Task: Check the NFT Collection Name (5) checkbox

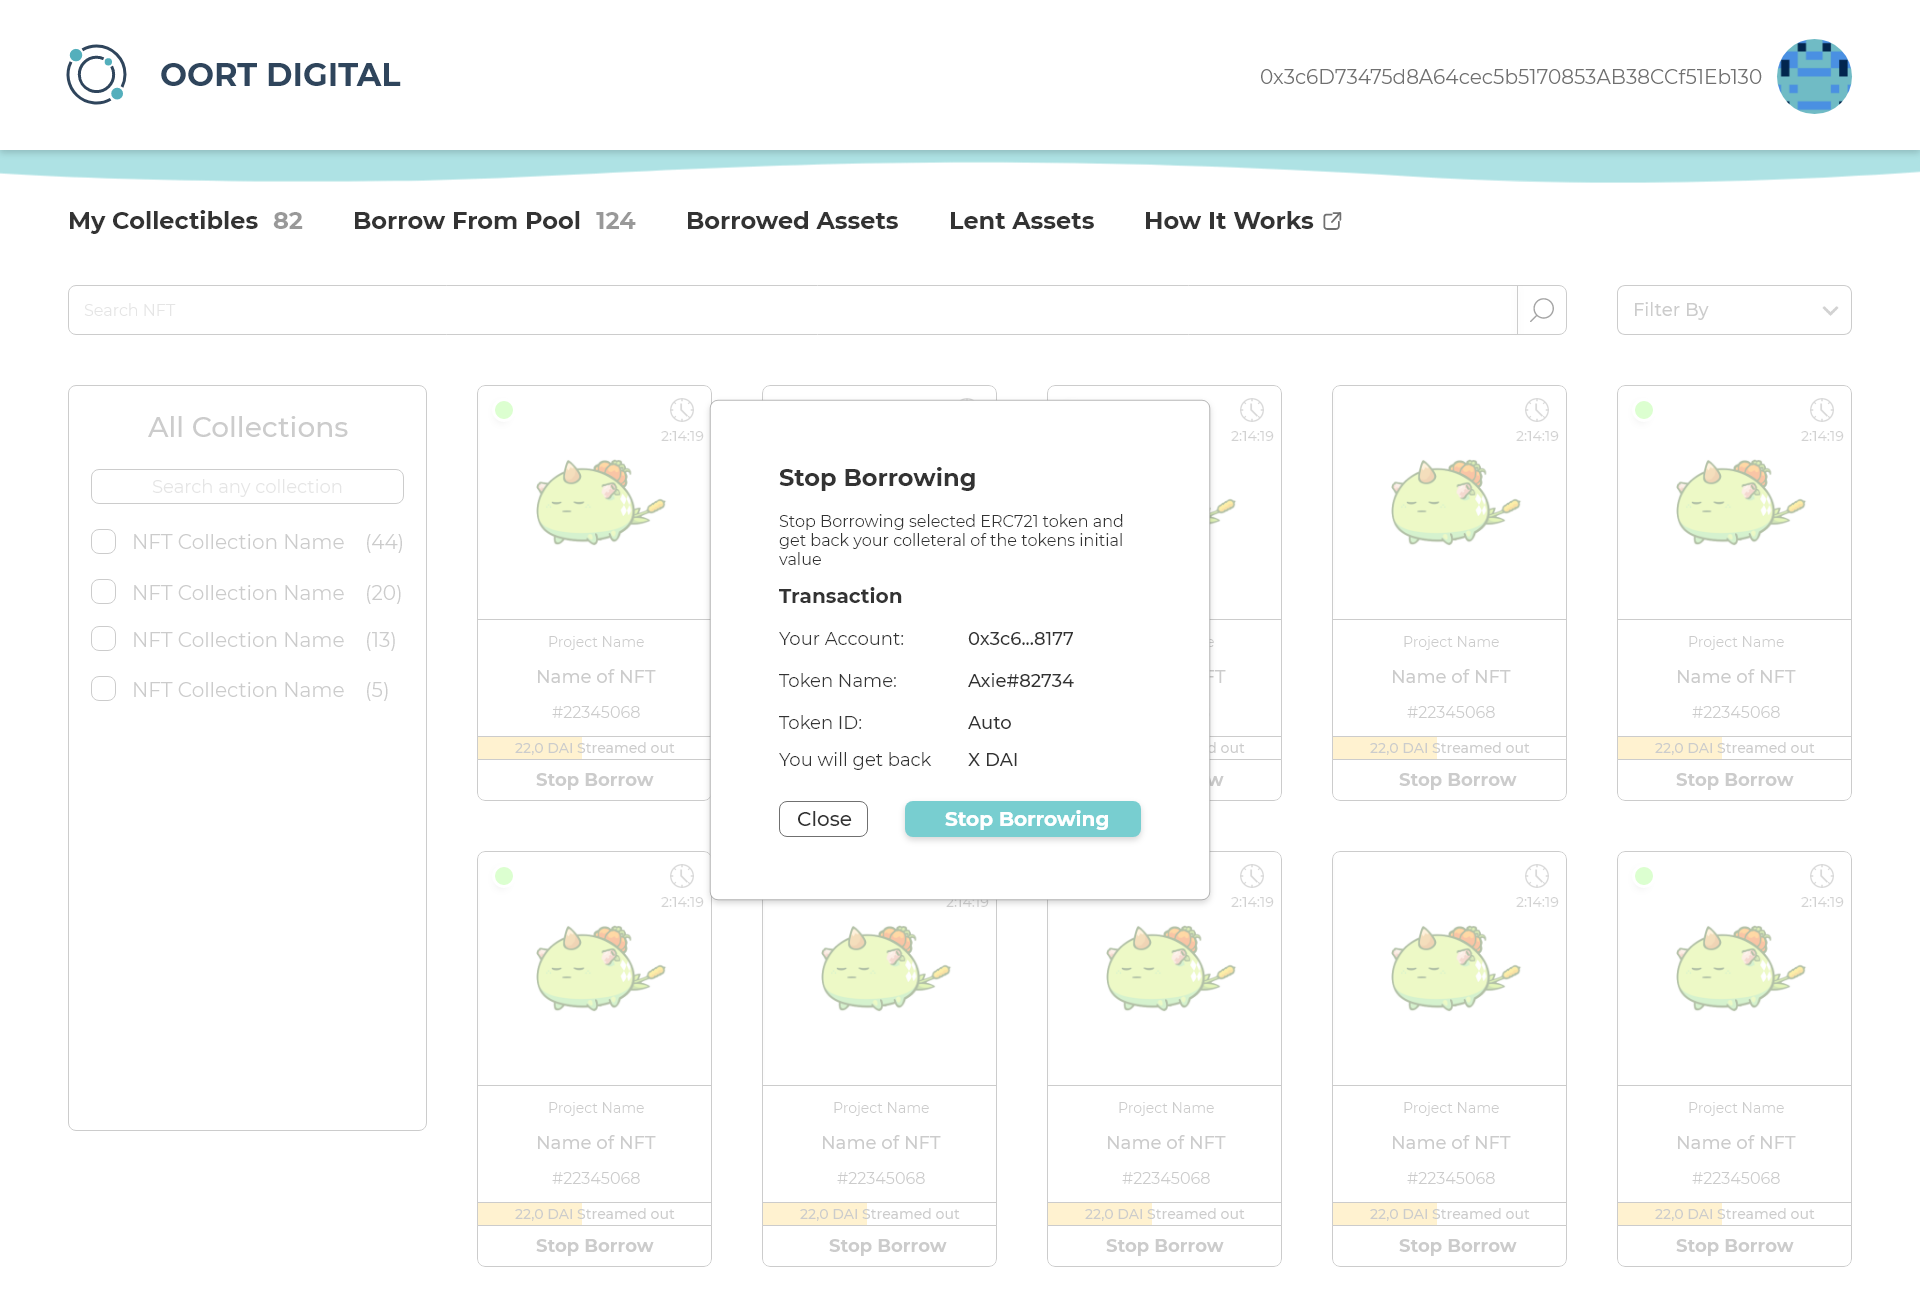Action: click(x=104, y=688)
